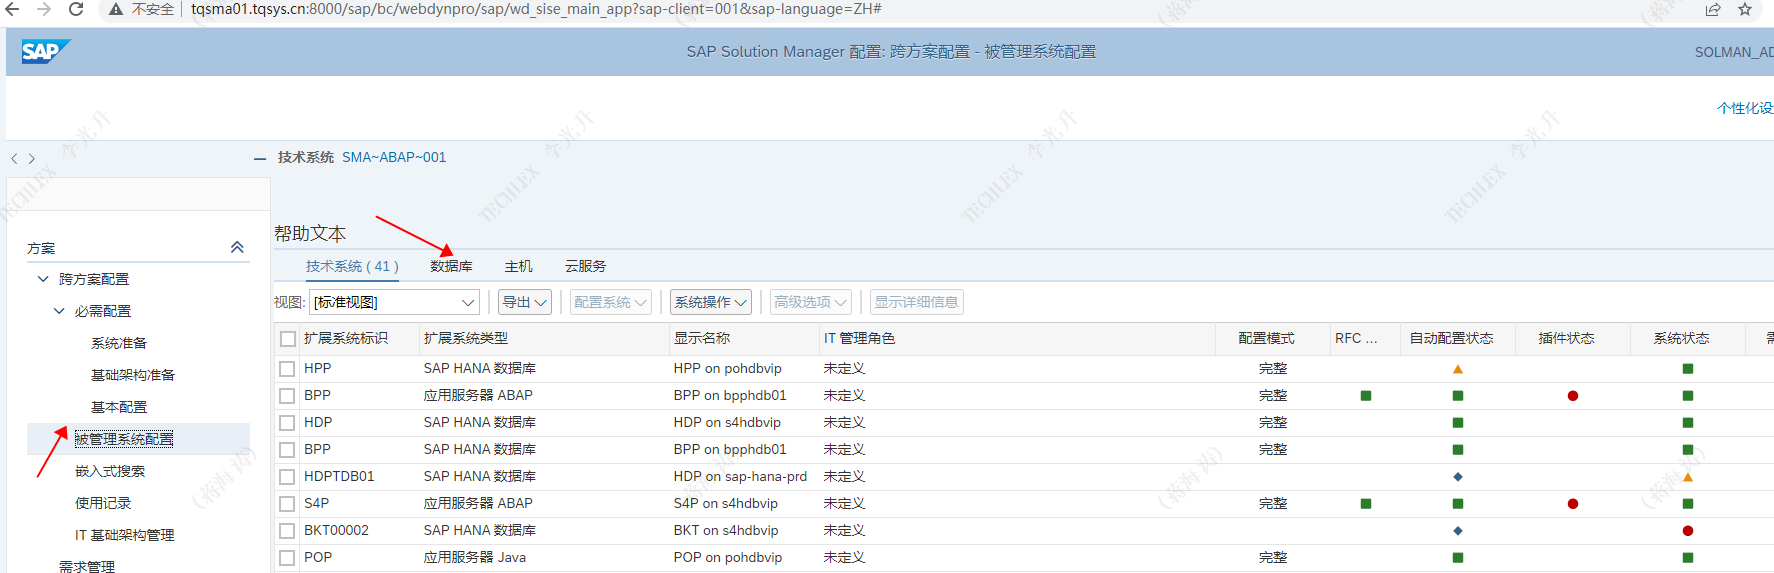
Task: Click the 显示名称 column header
Action: (702, 338)
